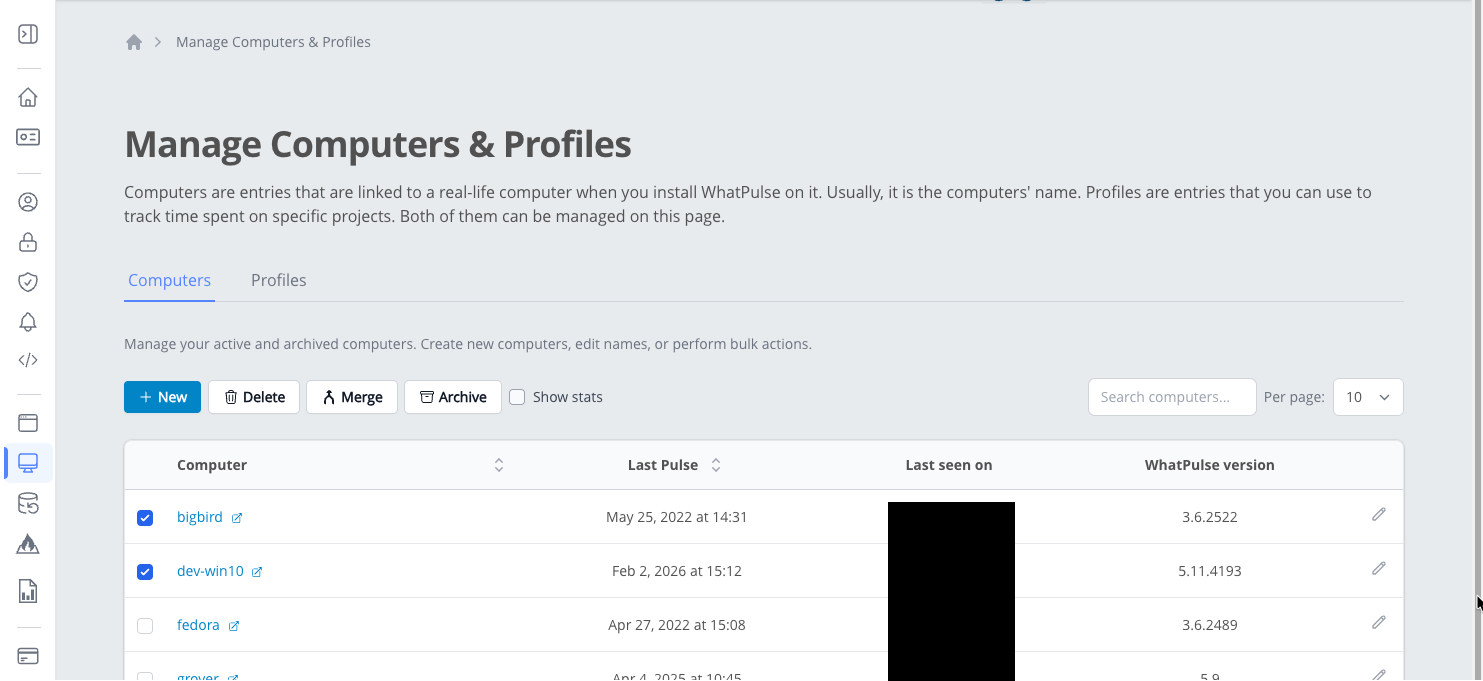
Task: Open the Per page dropdown
Action: (x=1367, y=397)
